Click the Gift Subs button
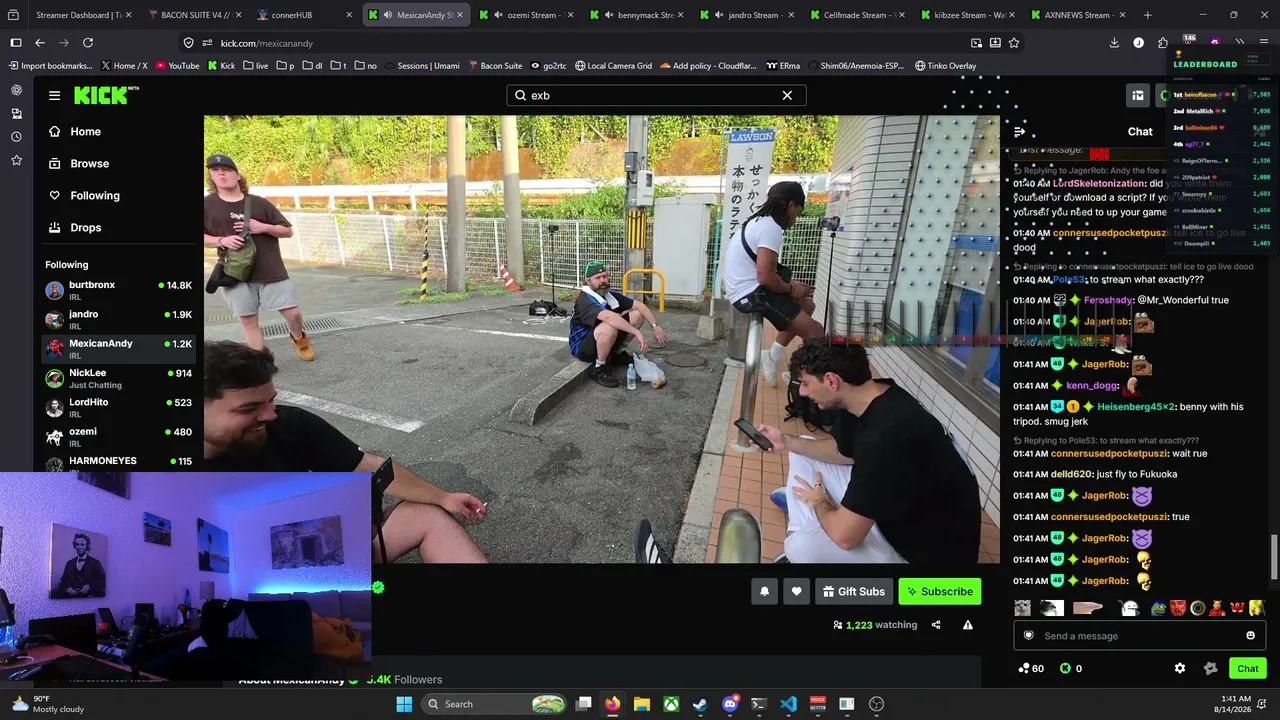Screen dimensions: 1280x720 [853, 591]
